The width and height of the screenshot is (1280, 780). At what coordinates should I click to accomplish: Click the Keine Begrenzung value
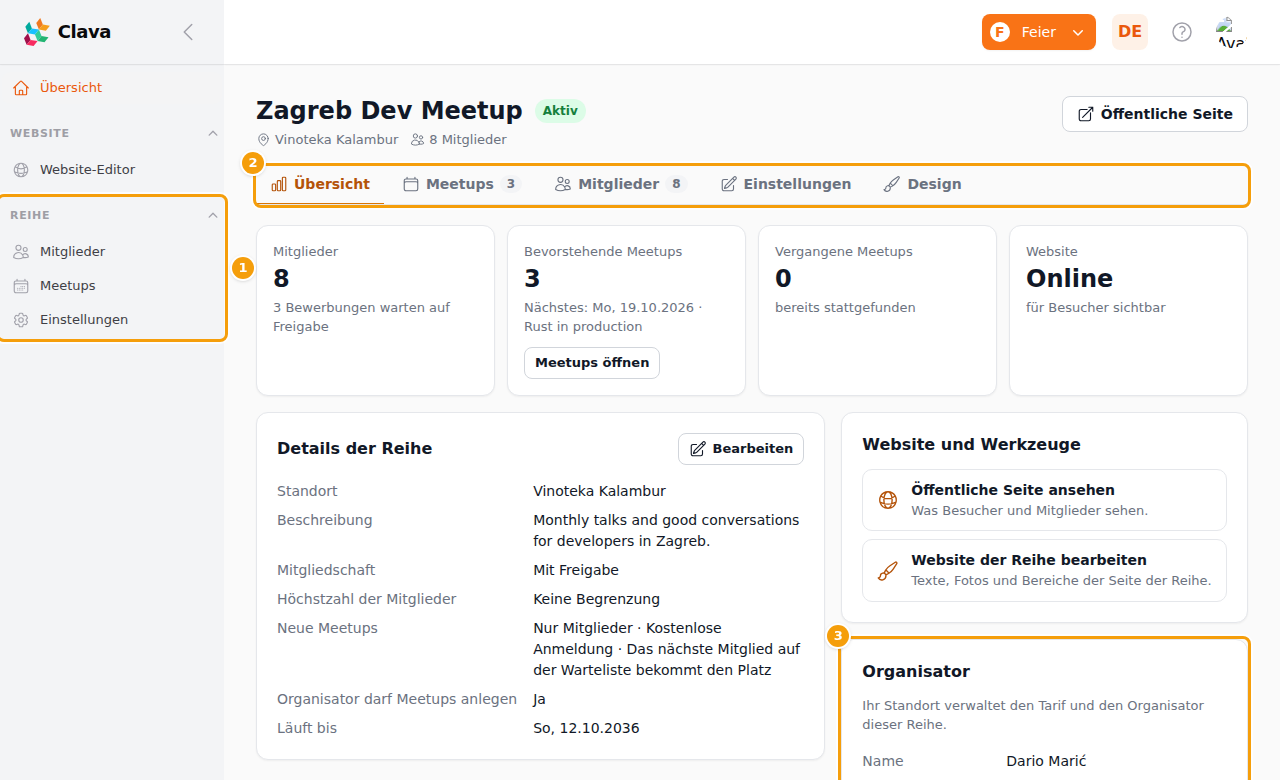pyautogui.click(x=597, y=599)
